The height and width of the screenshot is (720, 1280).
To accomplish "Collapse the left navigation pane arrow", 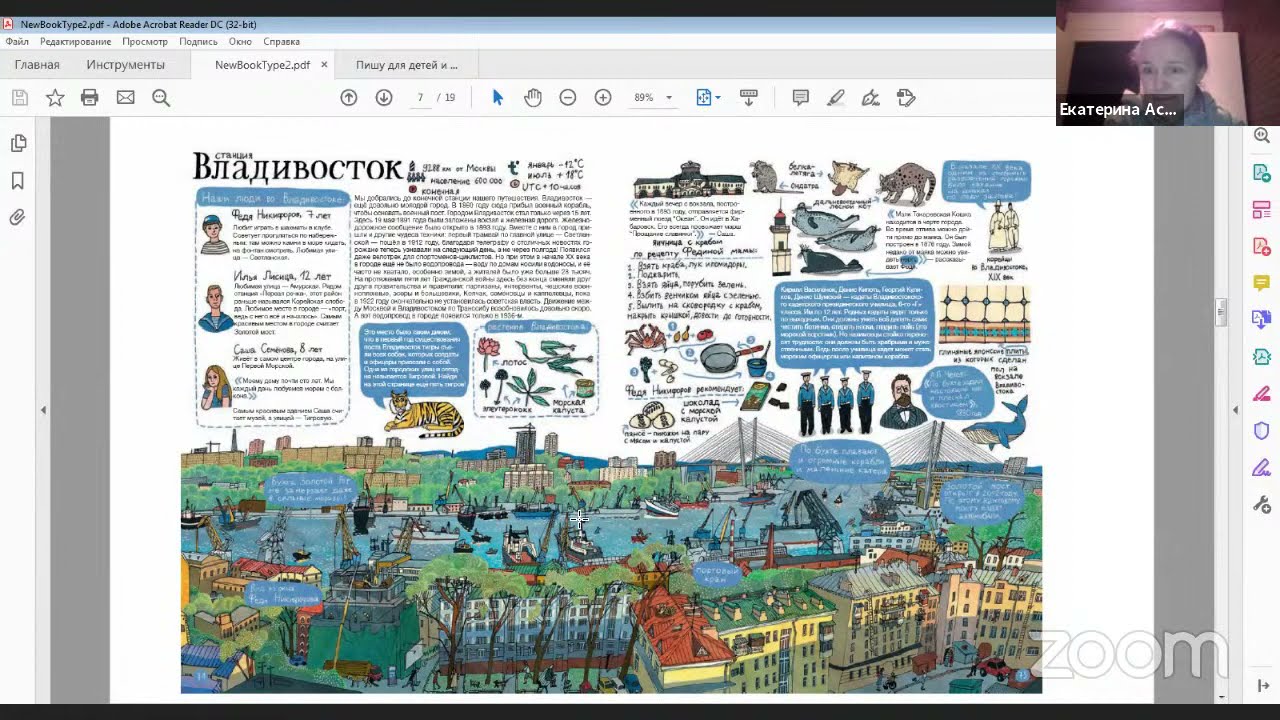I will click(x=43, y=410).
